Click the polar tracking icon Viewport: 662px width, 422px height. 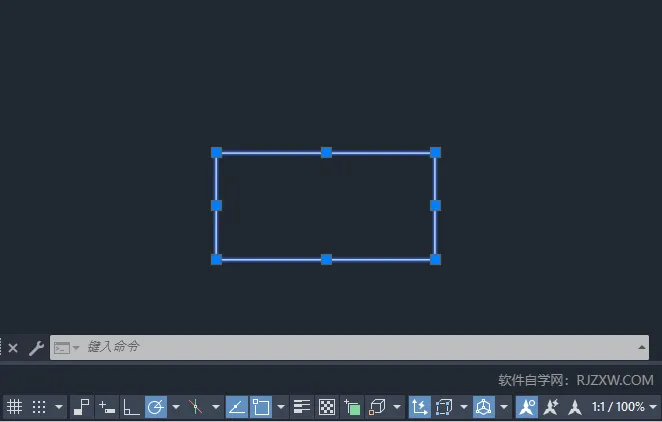click(x=156, y=407)
